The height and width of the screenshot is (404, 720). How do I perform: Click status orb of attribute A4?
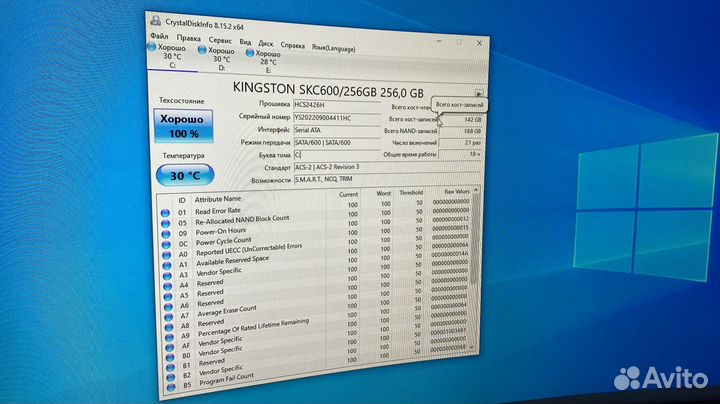168,286
